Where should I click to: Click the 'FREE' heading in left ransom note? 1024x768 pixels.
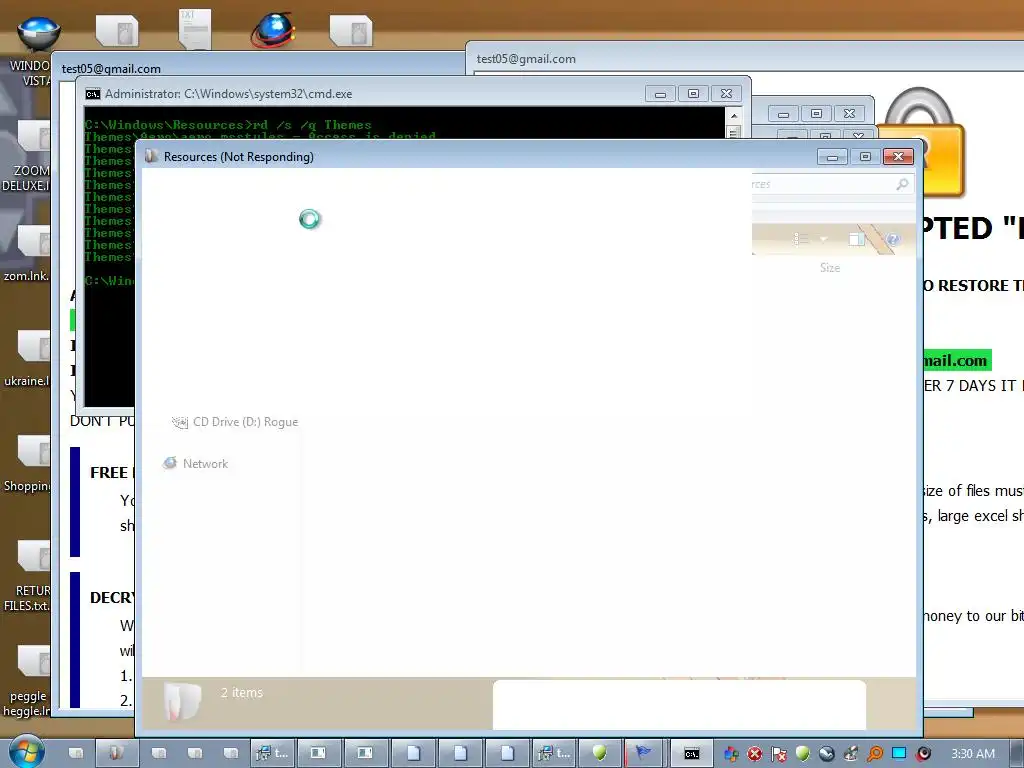point(109,473)
